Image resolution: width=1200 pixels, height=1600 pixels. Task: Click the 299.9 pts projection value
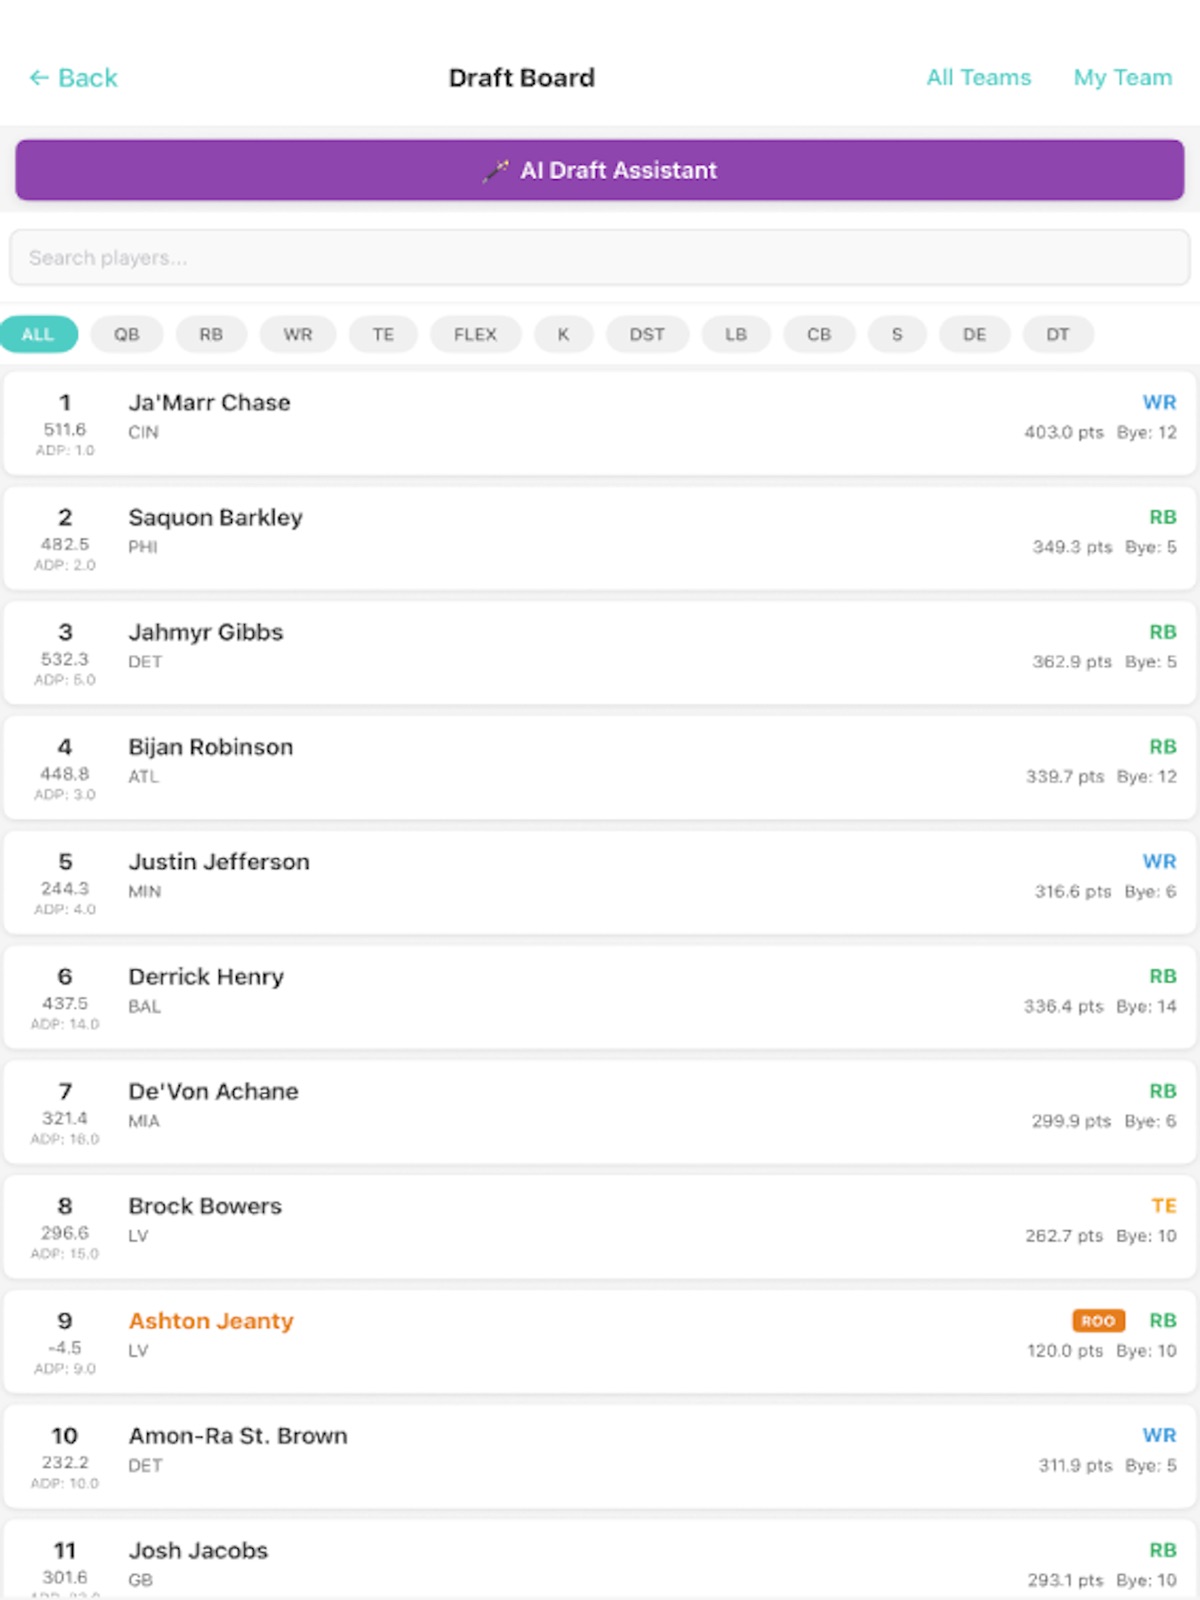tap(1071, 1121)
